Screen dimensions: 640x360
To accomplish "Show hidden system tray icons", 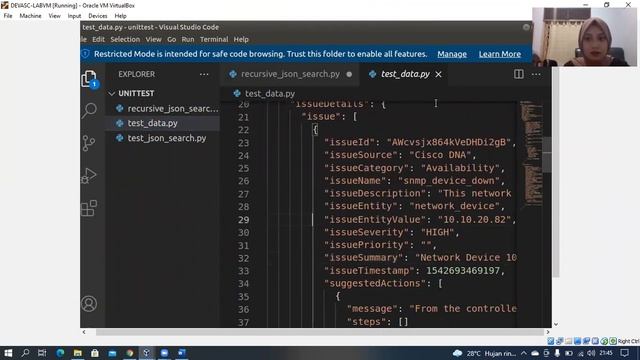I will (524, 353).
